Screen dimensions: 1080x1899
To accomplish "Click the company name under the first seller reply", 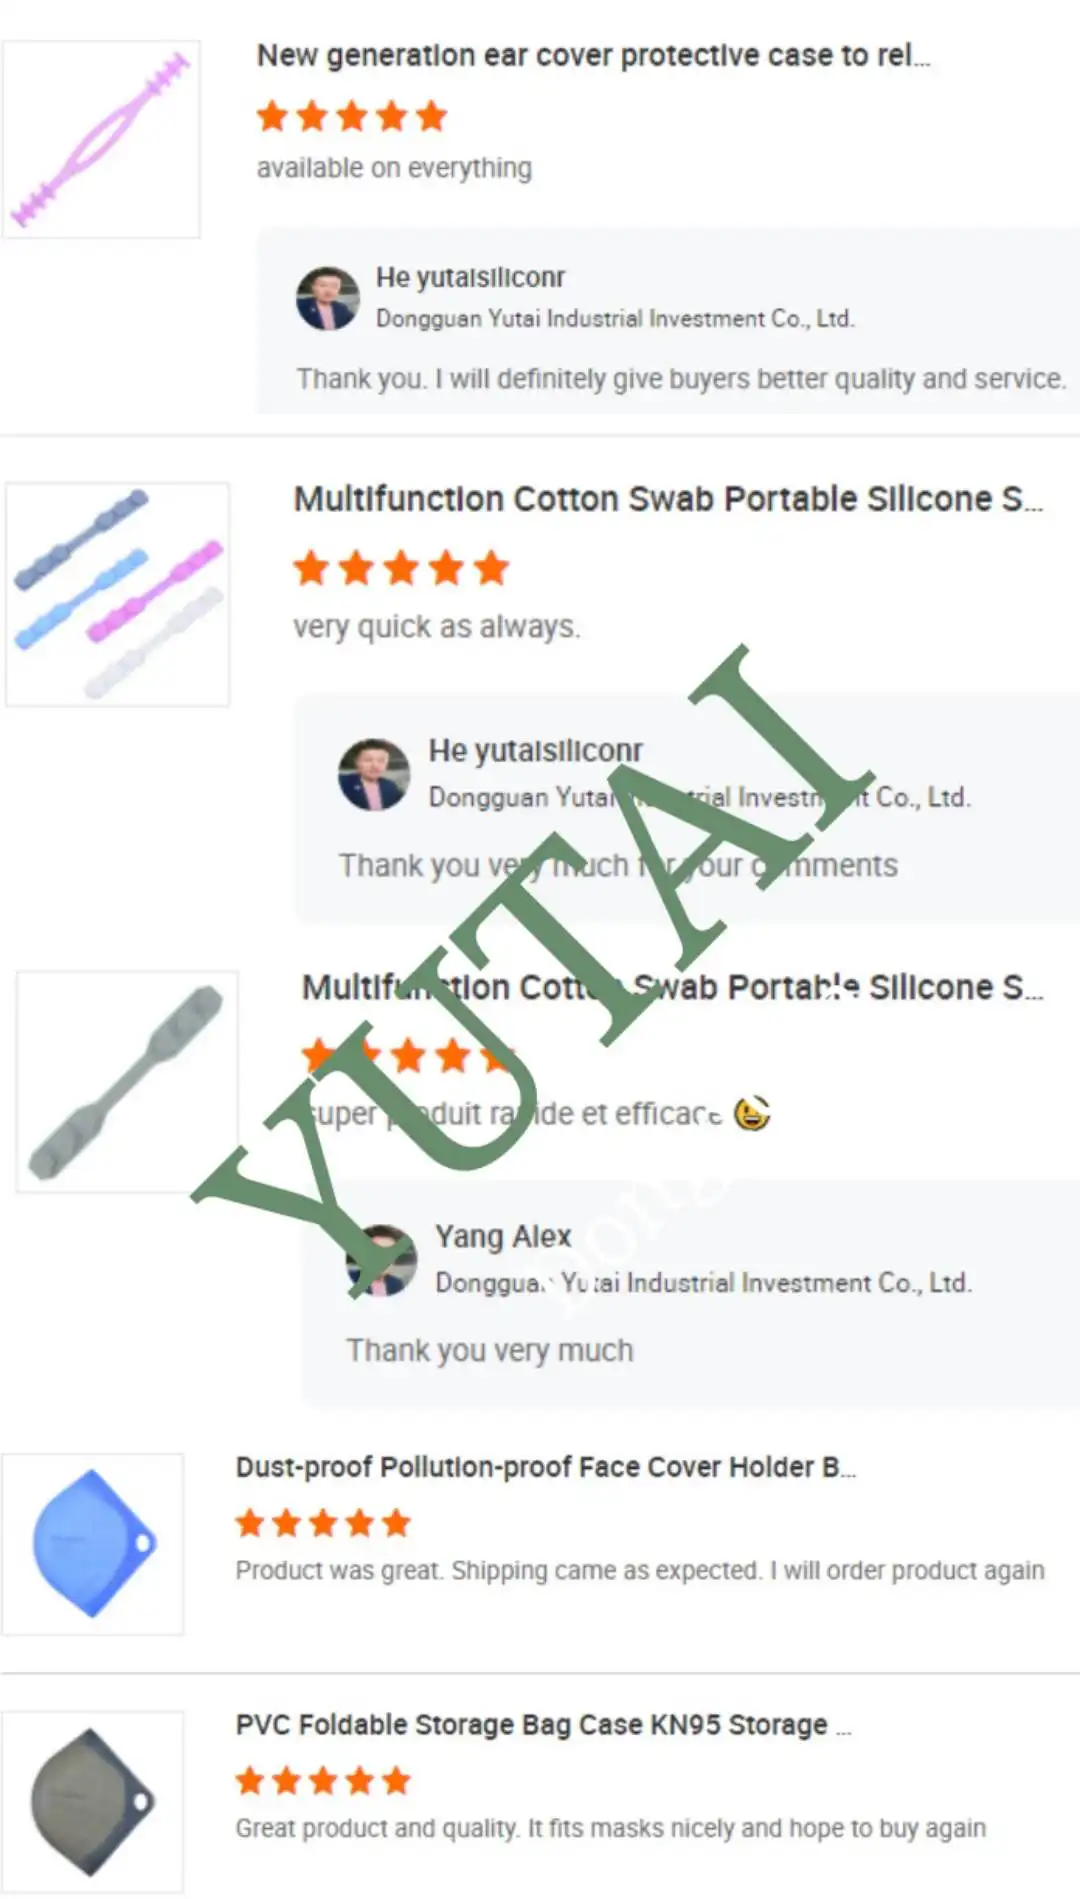I will [x=615, y=319].
